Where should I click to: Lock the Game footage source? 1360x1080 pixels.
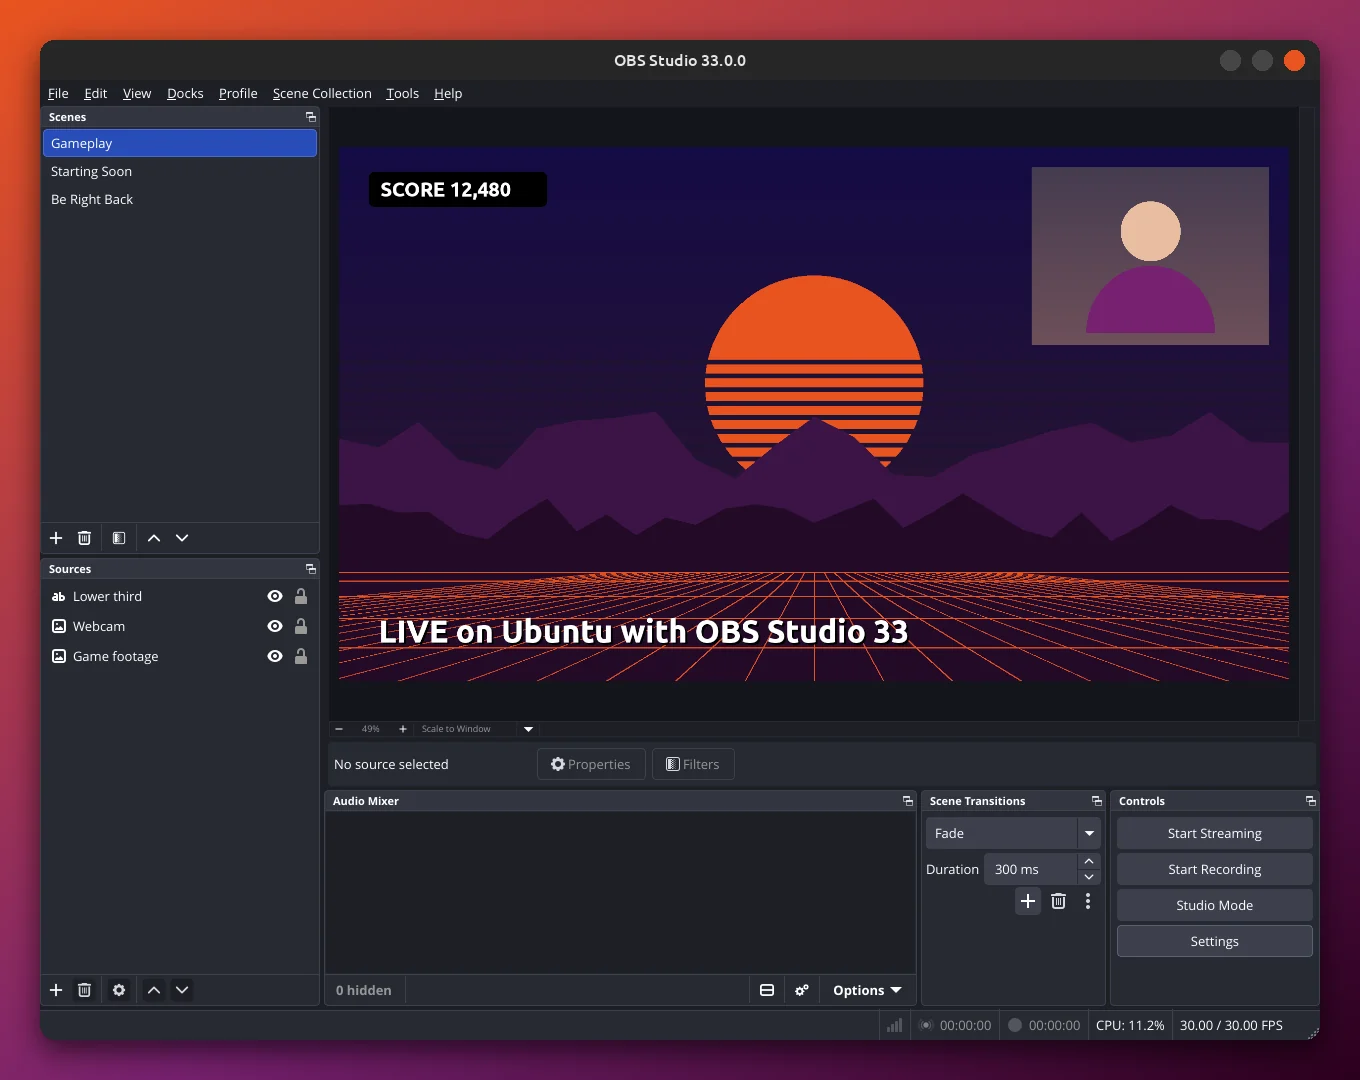tap(301, 656)
